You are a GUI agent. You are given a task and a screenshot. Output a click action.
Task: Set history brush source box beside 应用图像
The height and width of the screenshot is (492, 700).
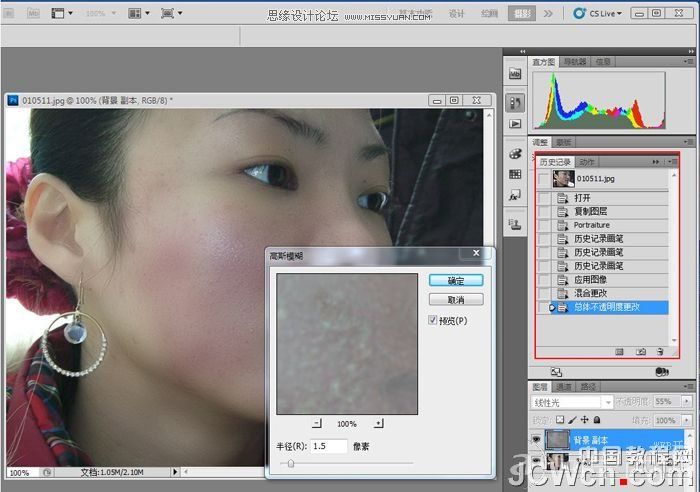(x=543, y=280)
